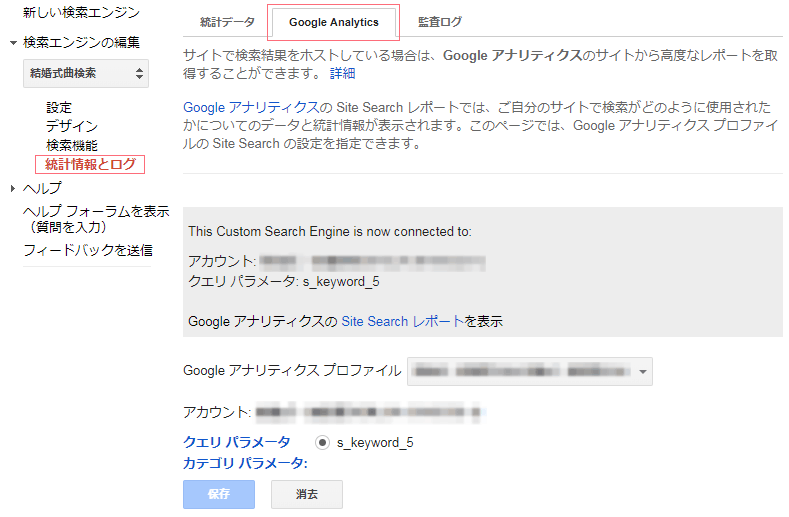
Task: Select 統計情報とログ in the sidebar
Action: pos(91,164)
